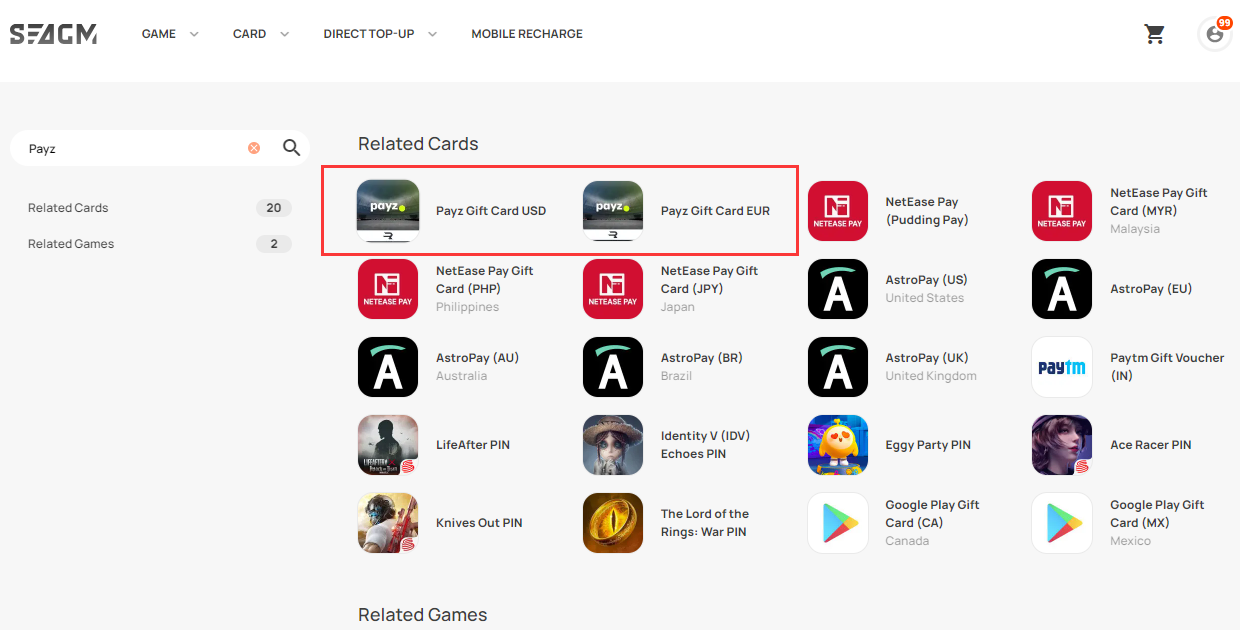Open the shopping cart icon
Image resolution: width=1240 pixels, height=630 pixels.
(1155, 34)
